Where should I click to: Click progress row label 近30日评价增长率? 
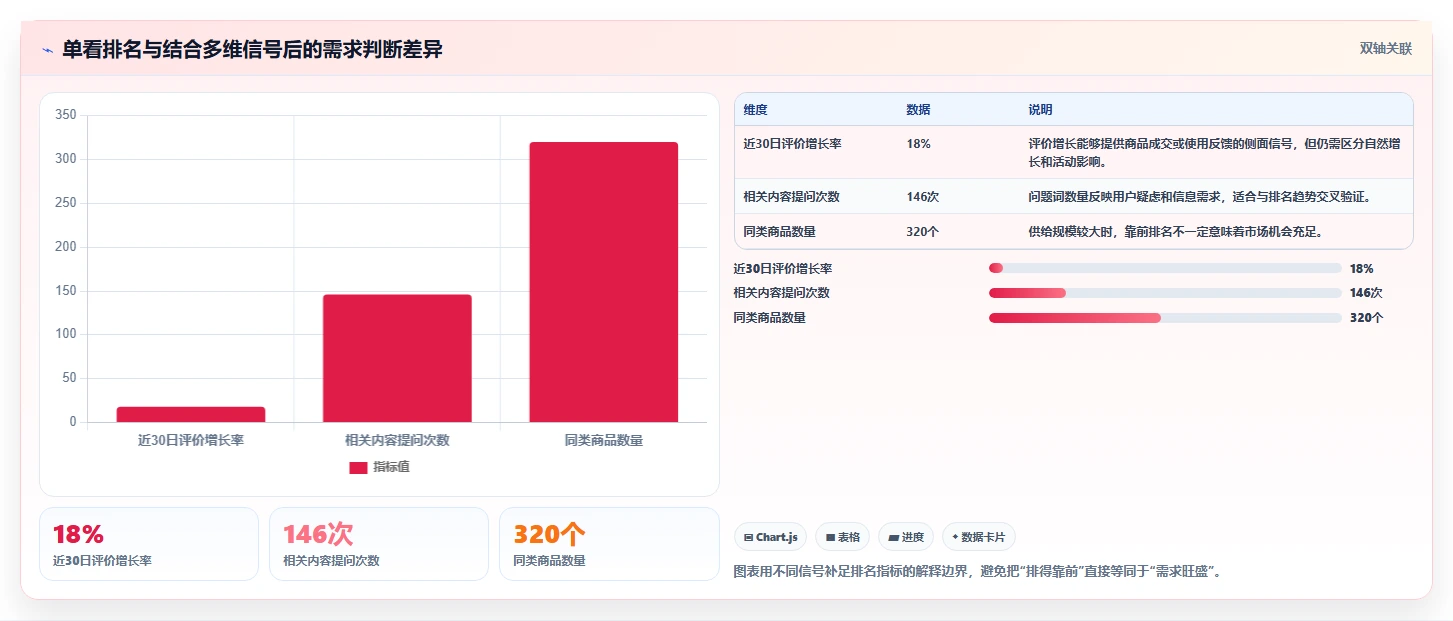click(782, 268)
